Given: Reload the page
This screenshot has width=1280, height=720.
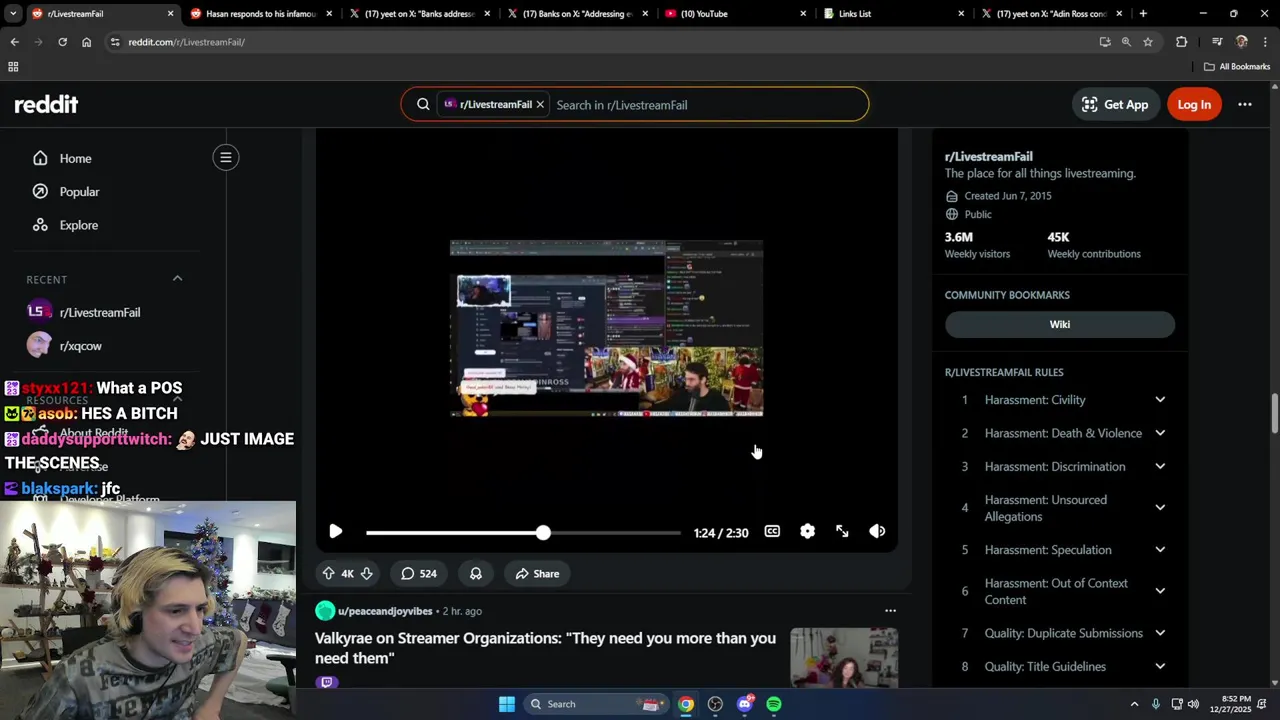Looking at the screenshot, I should click(62, 42).
